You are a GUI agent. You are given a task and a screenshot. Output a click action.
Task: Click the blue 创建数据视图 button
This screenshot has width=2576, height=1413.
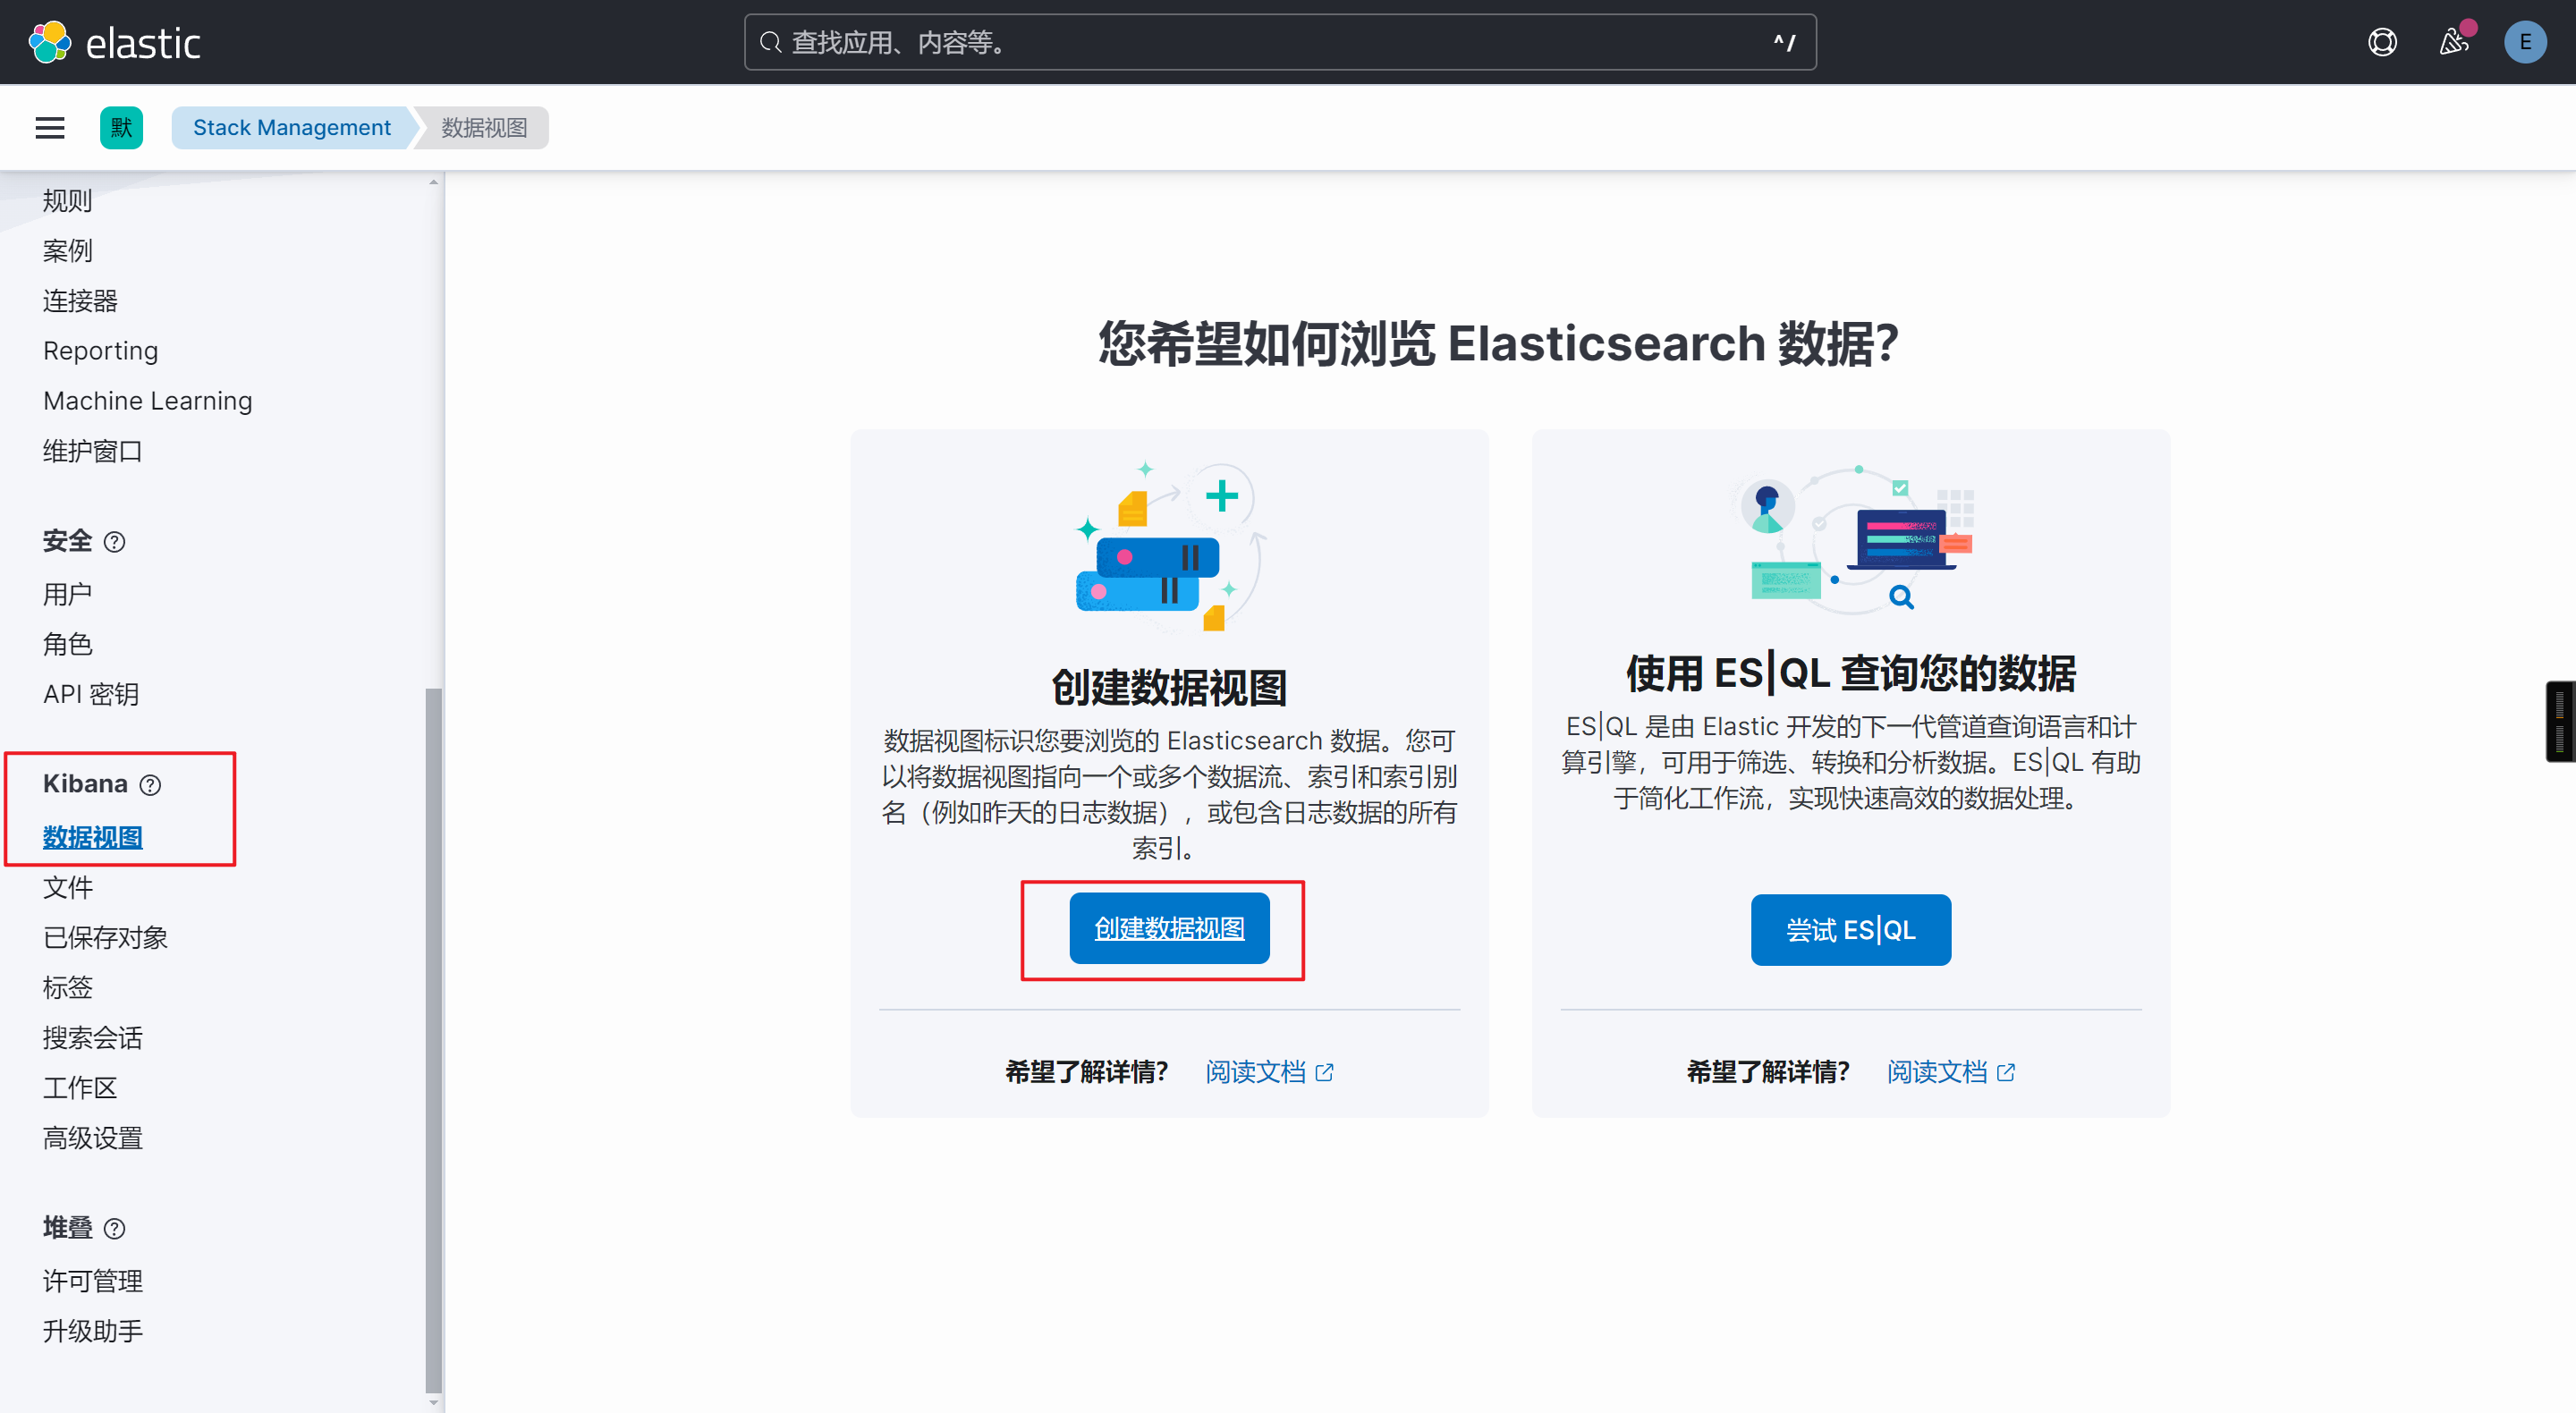[x=1169, y=929]
